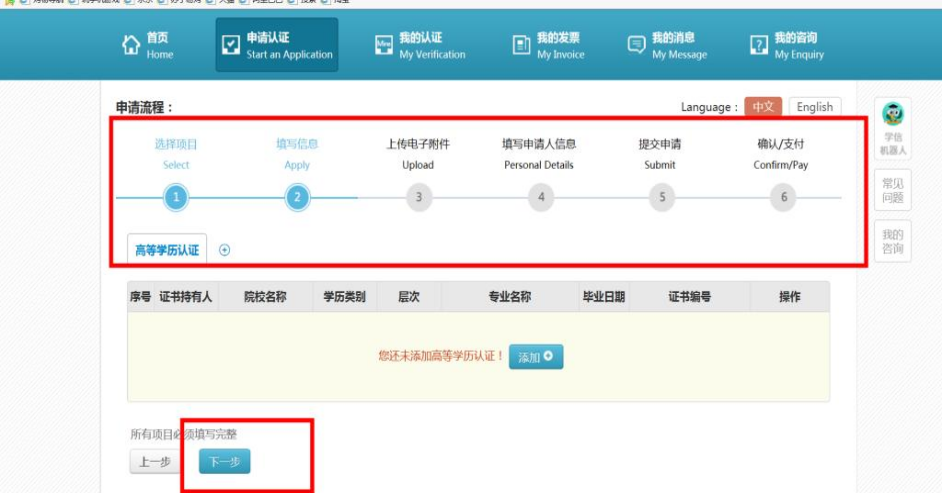
Task: Click the 学信机器人 robot avatar
Action: point(893,114)
